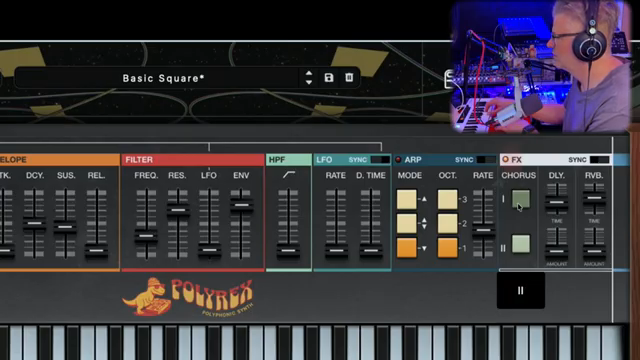Click the HPF curve shape icon
Screen dimensions: 640x360
point(289,175)
